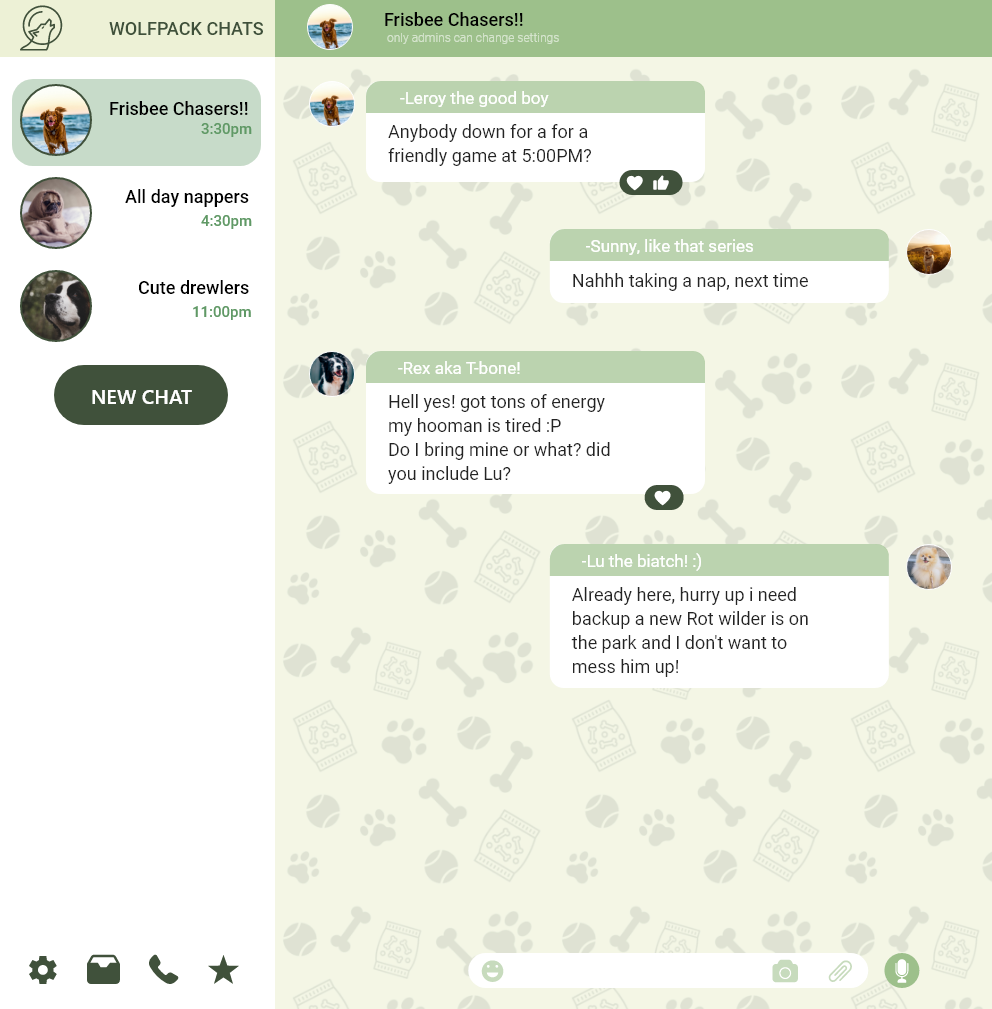Click the wolf logo icon

pos(42,28)
